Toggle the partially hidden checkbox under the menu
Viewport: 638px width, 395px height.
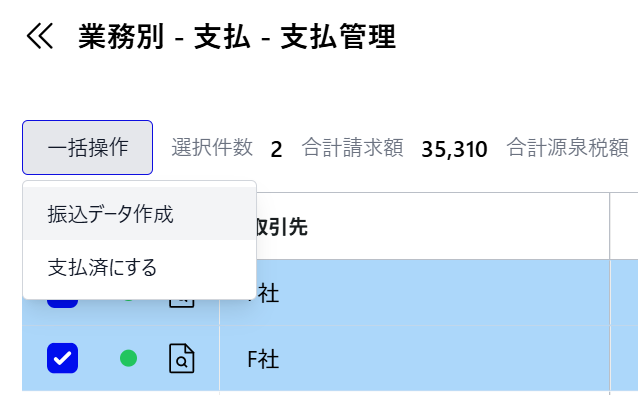[x=62, y=303]
